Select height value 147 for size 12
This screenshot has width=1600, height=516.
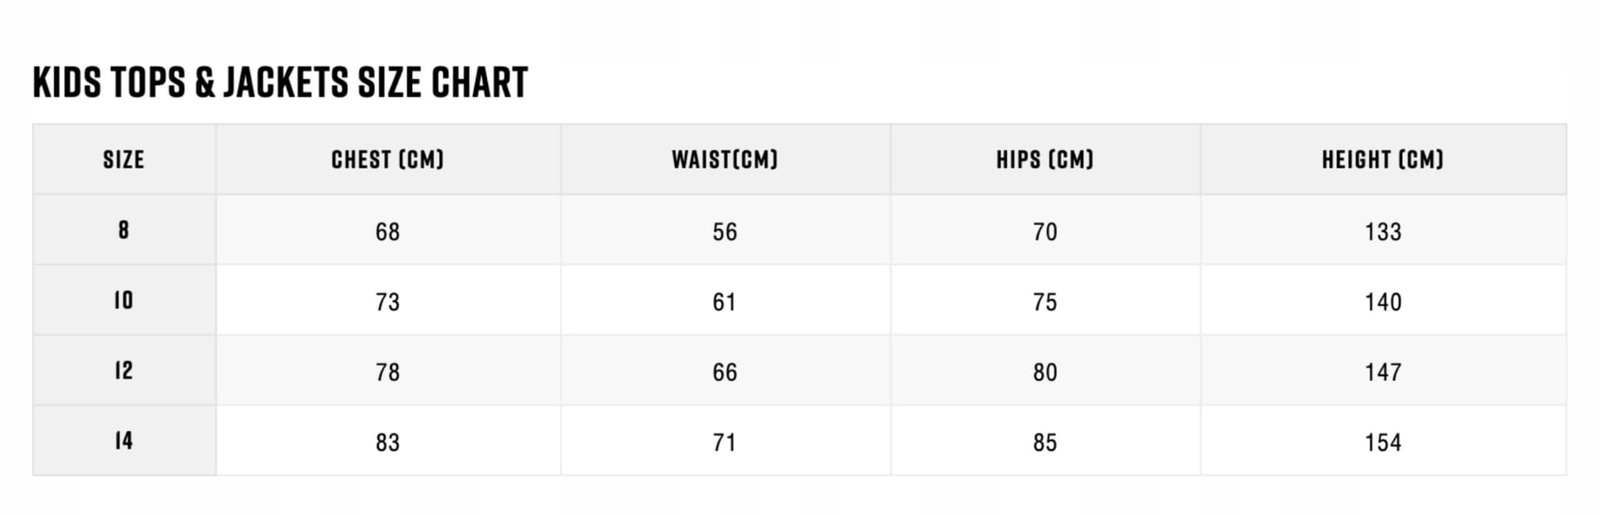tap(1383, 373)
